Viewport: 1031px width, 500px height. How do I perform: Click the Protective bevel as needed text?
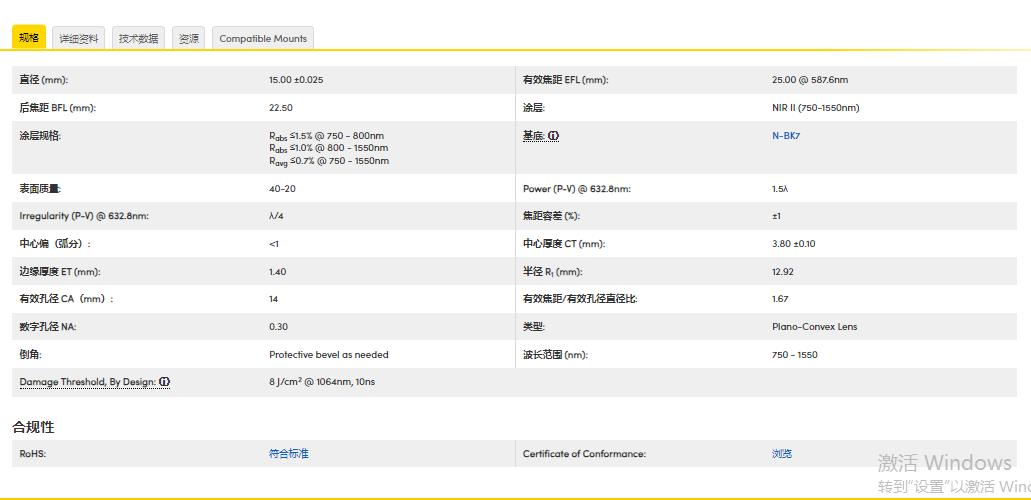tap(329, 355)
